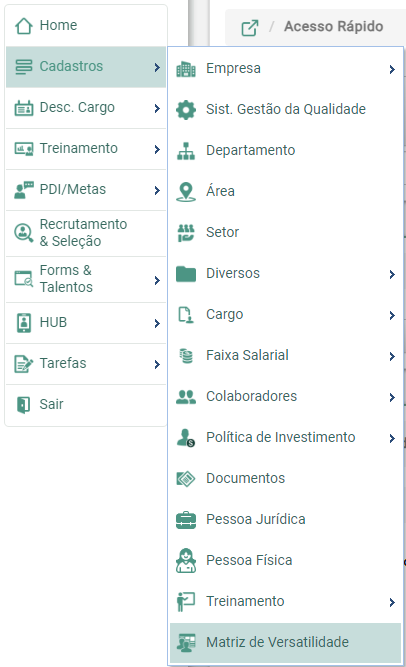Image resolution: width=406 pixels, height=667 pixels.
Task: Select PDI/Metas menu label
Action: [73, 189]
